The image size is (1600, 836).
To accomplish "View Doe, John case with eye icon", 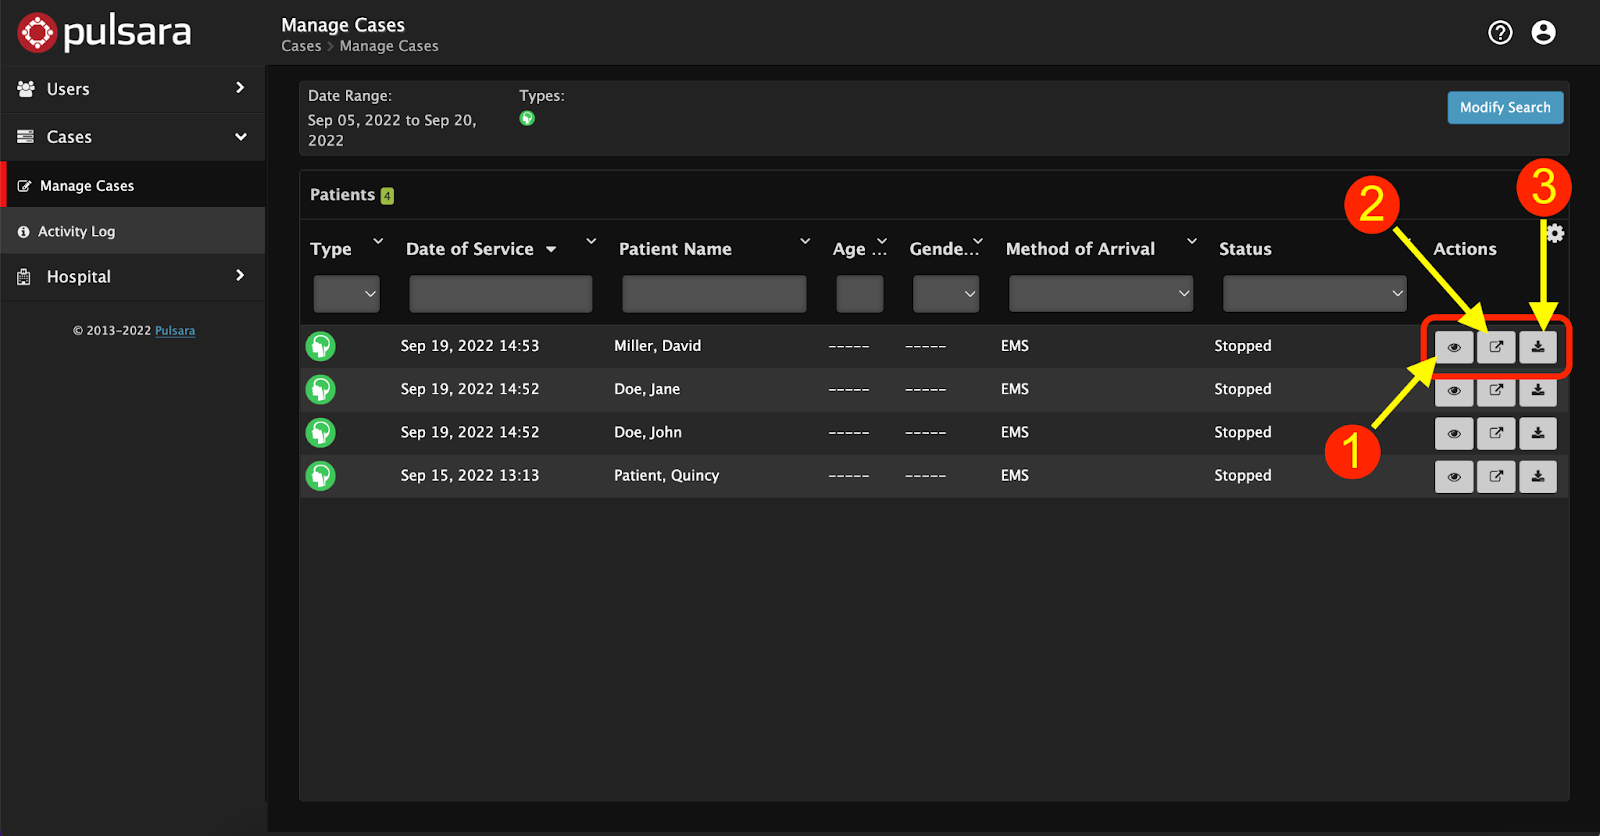I will [1454, 433].
